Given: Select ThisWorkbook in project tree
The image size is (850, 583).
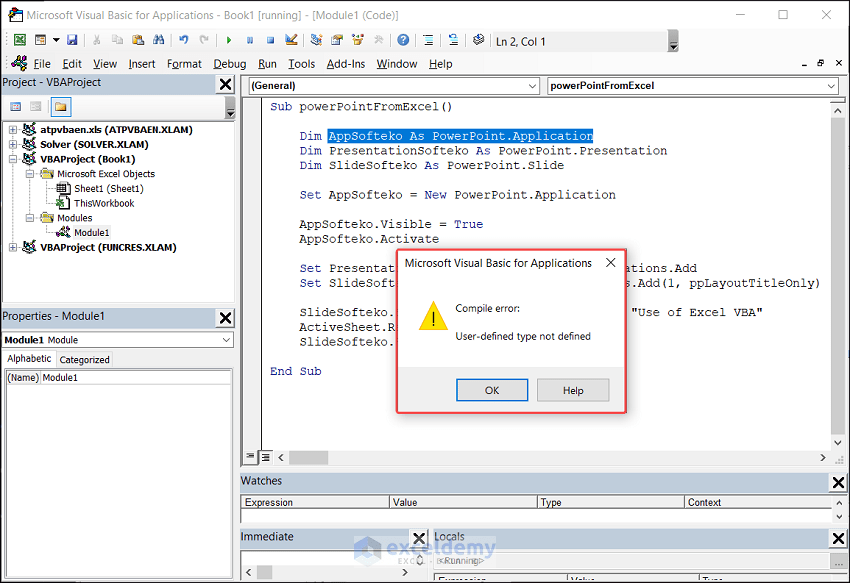Looking at the screenshot, I should pos(104,203).
